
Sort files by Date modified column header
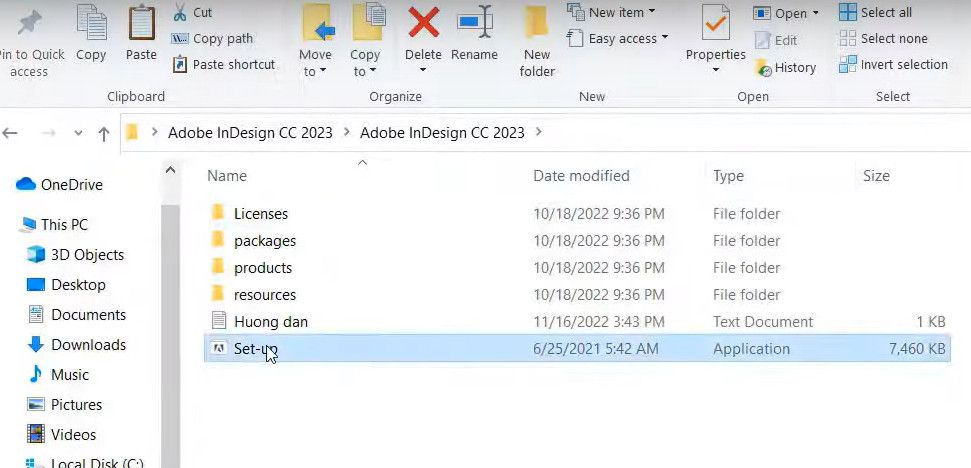point(581,176)
